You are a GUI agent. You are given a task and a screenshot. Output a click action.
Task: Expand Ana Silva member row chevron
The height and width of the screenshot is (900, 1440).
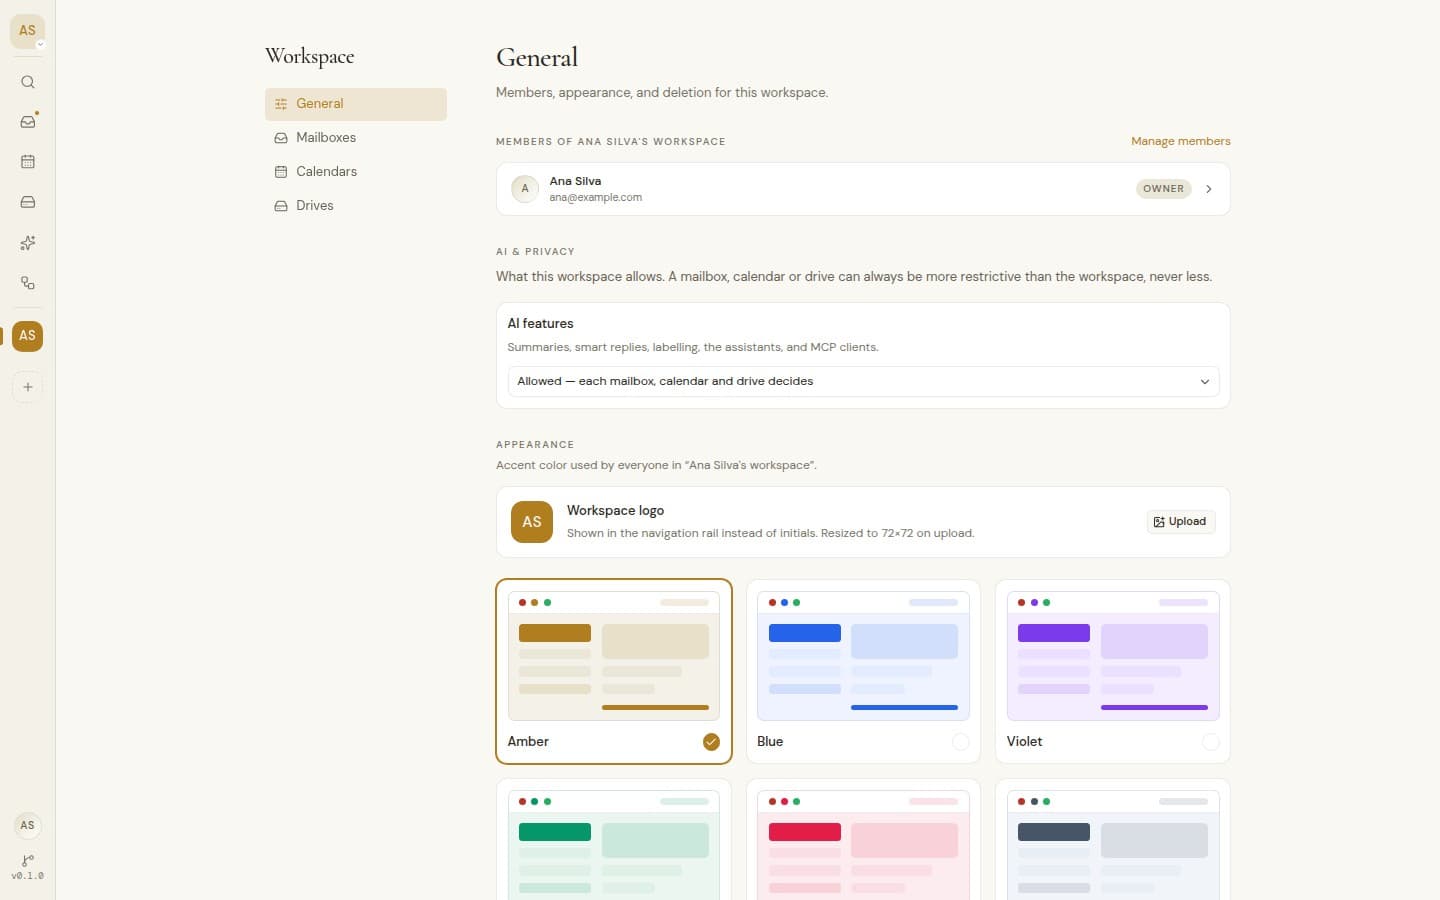(x=1208, y=189)
